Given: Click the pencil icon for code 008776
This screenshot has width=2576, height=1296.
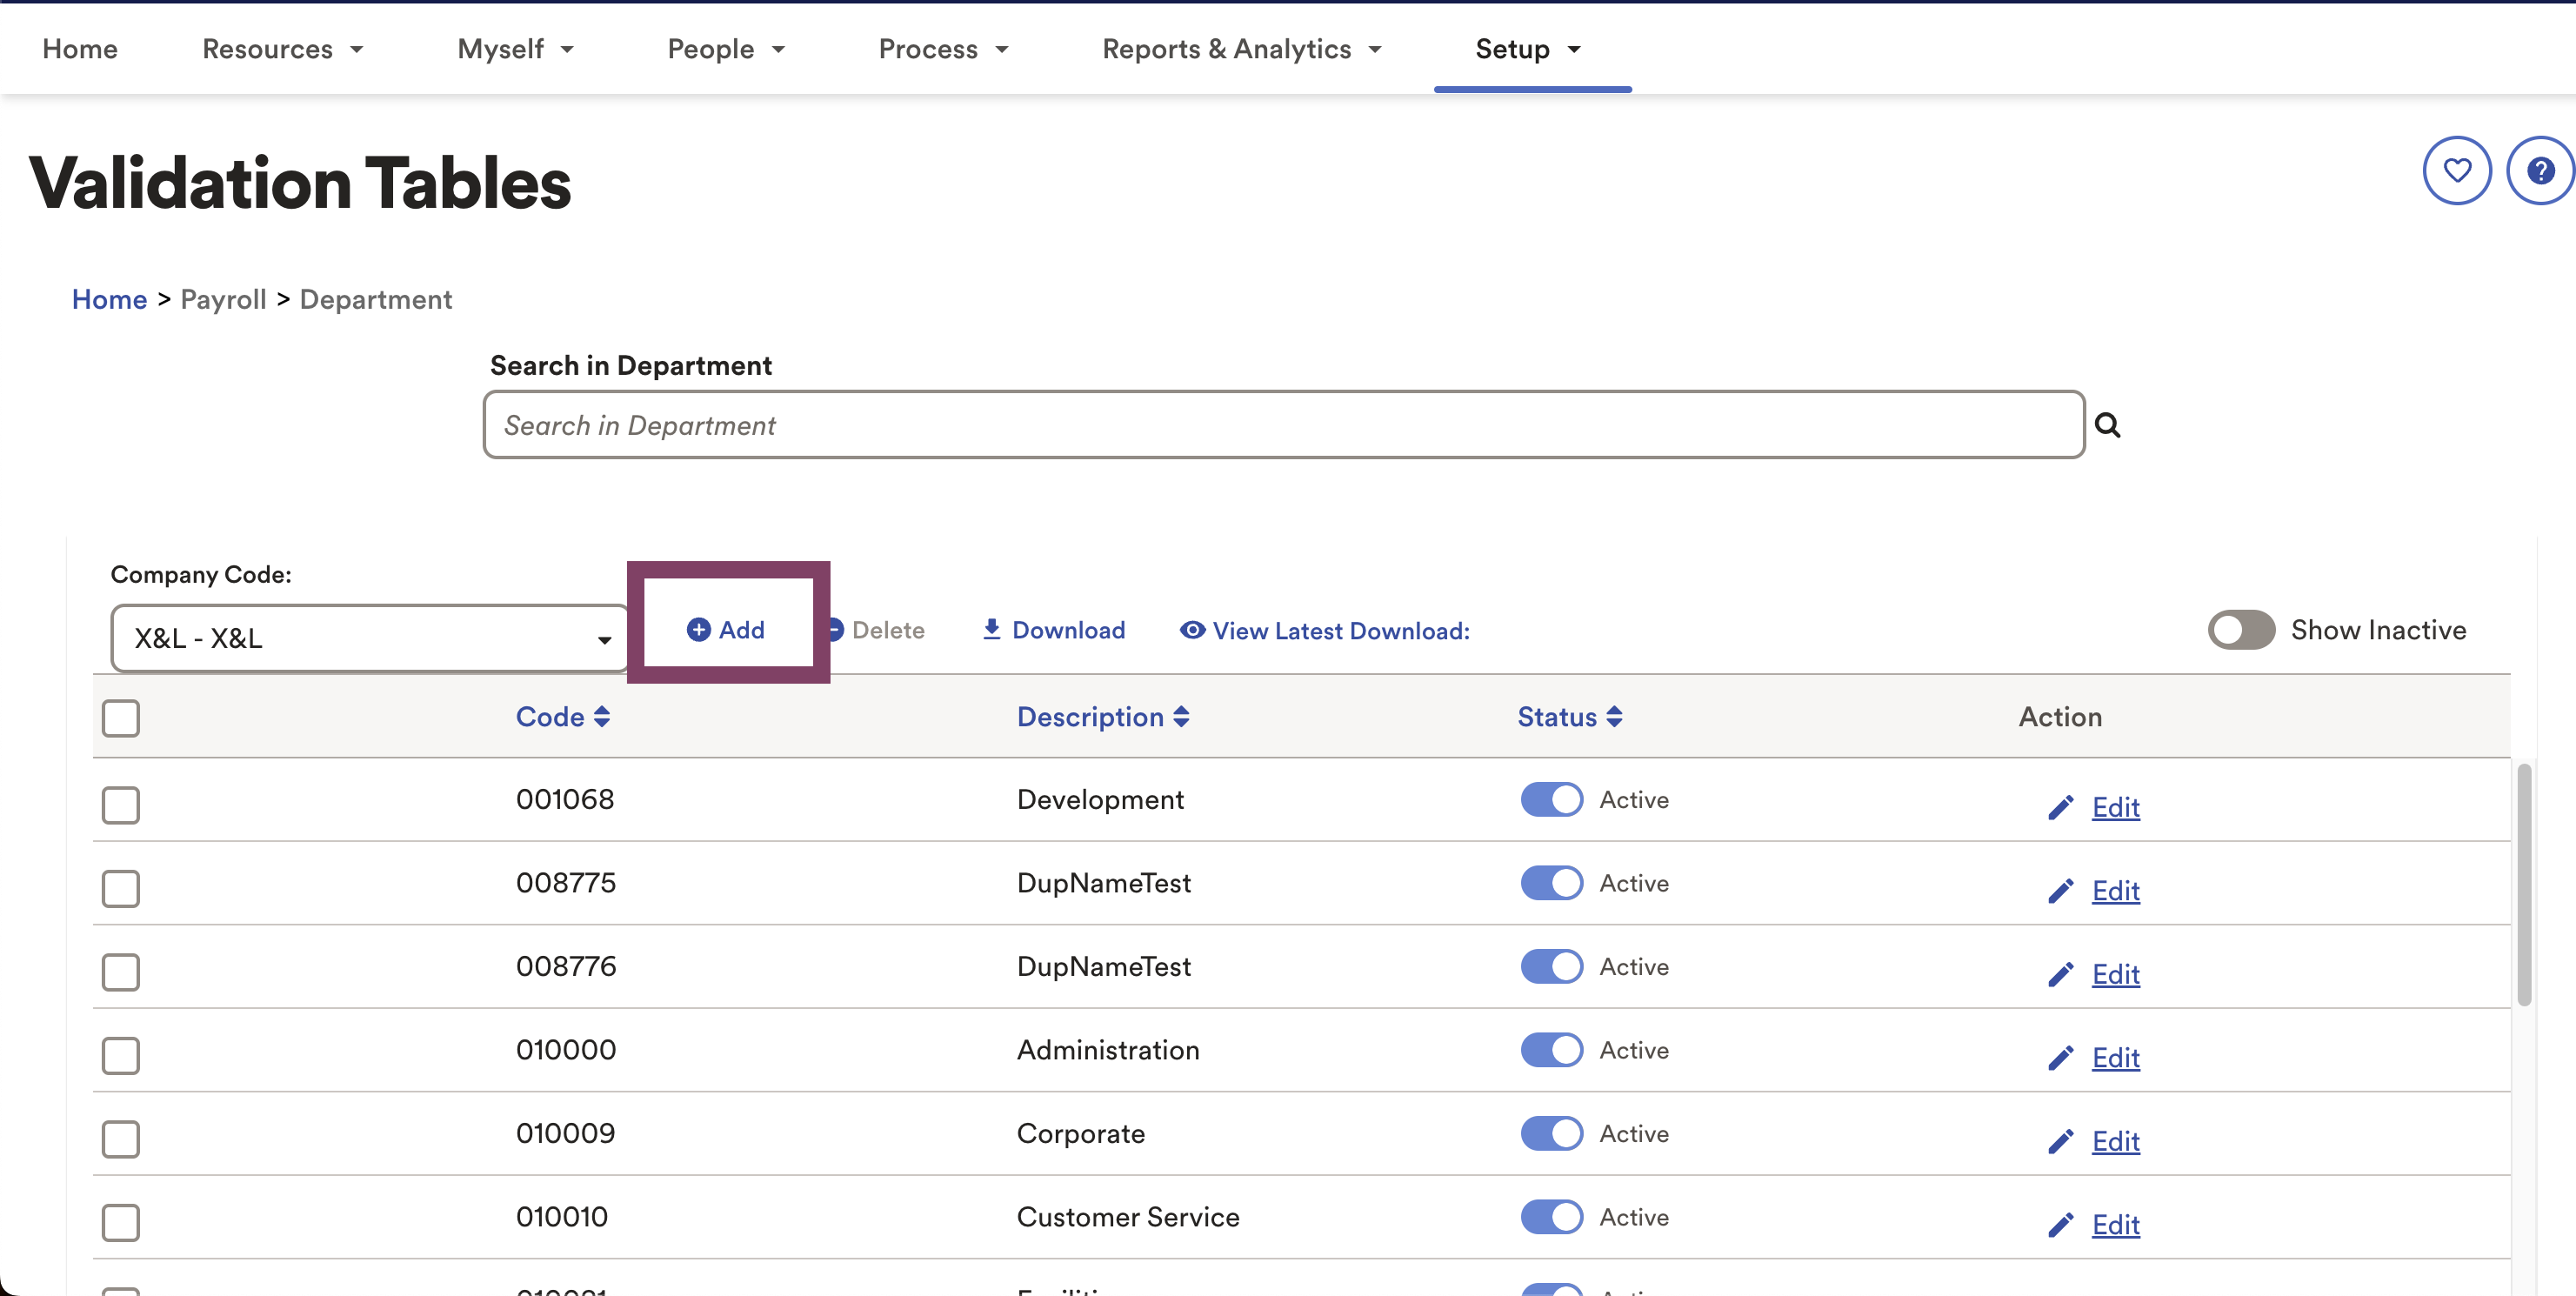Looking at the screenshot, I should 2060,975.
